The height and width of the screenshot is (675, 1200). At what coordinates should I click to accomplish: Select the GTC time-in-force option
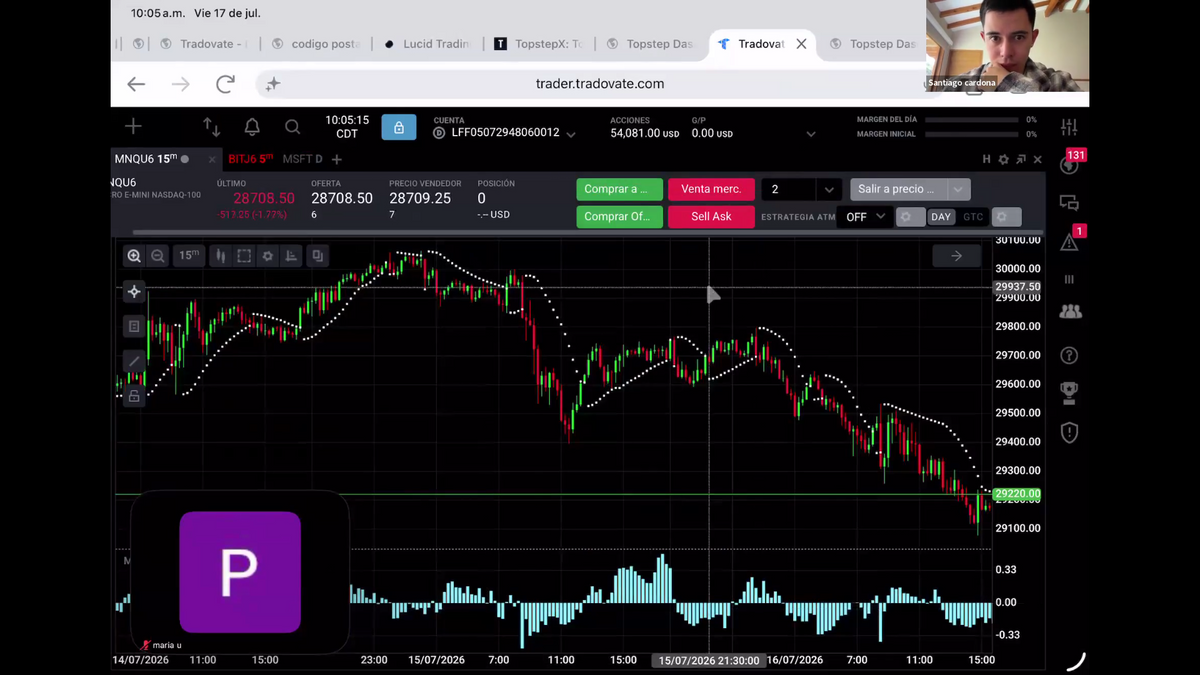pos(973,217)
